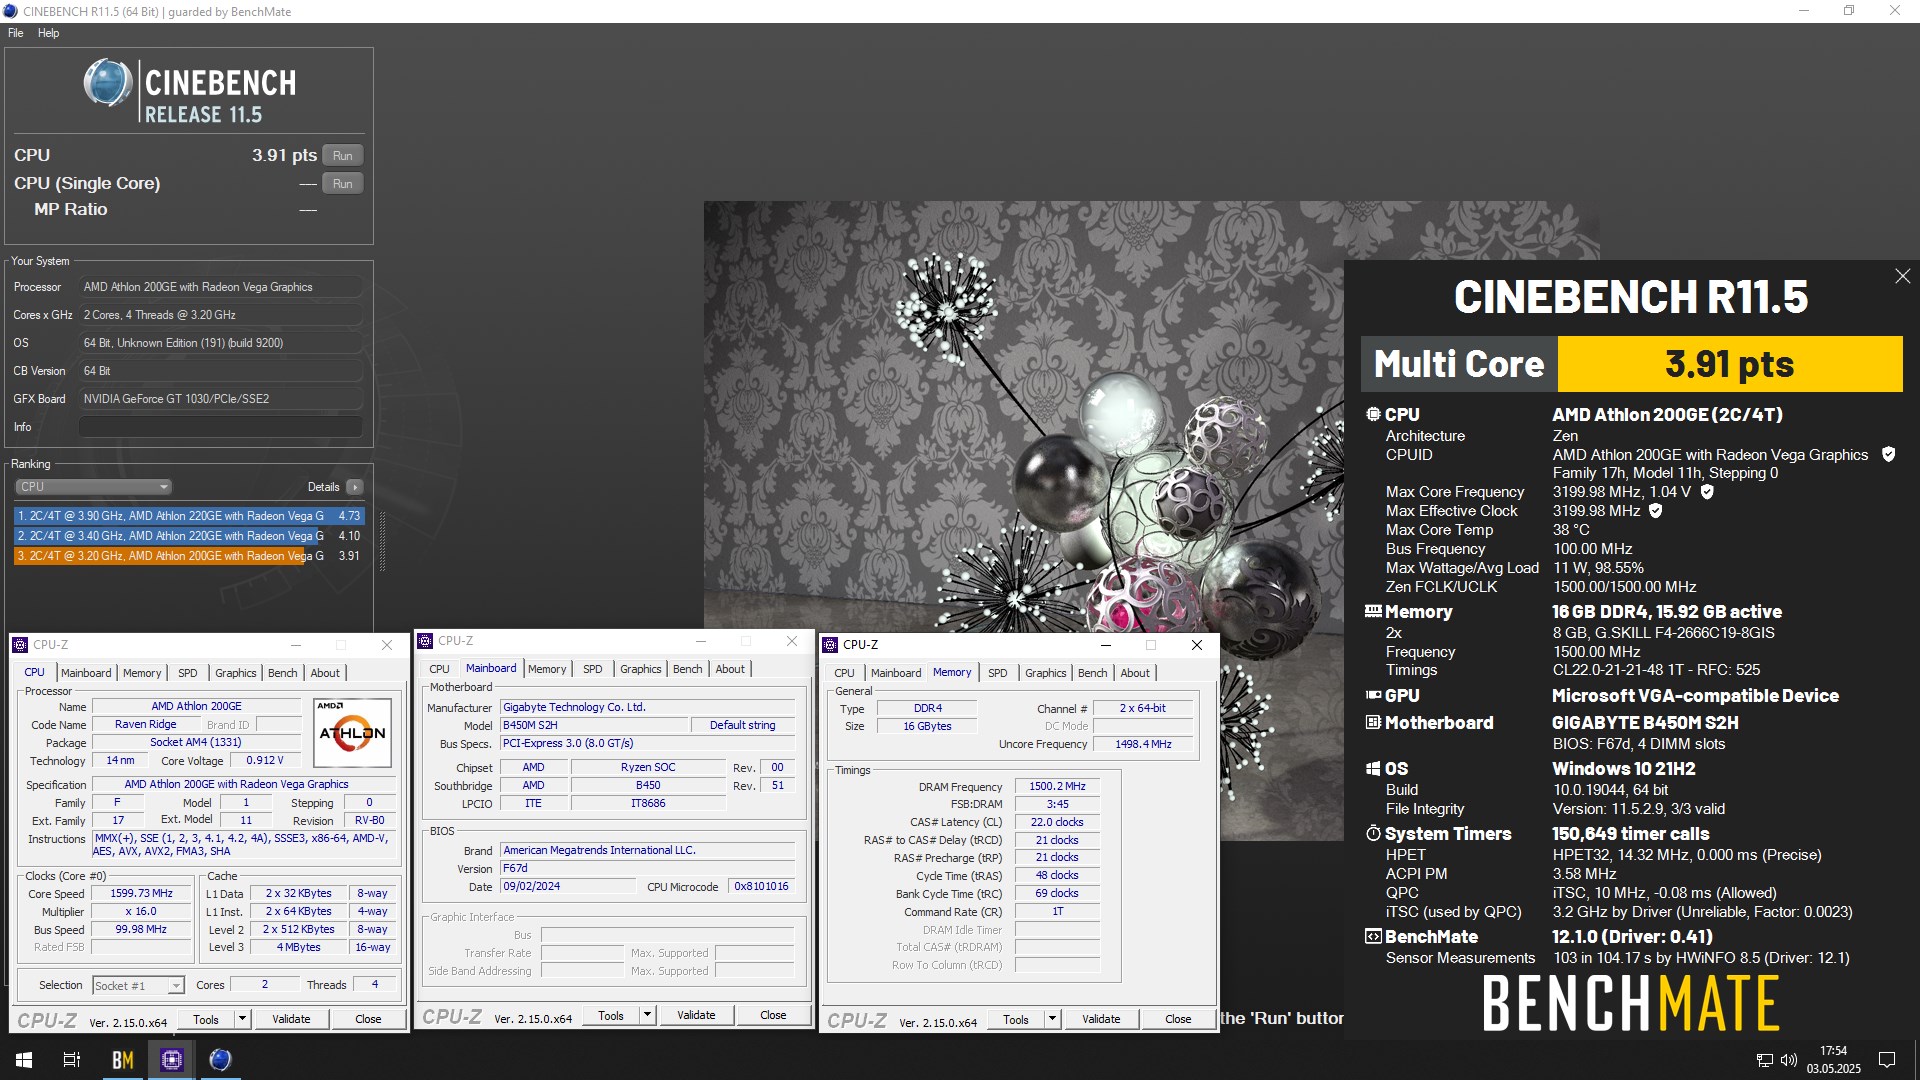1920x1080 pixels.
Task: Click the Motherboard section icon in BenchMate
Action: [x=1373, y=722]
